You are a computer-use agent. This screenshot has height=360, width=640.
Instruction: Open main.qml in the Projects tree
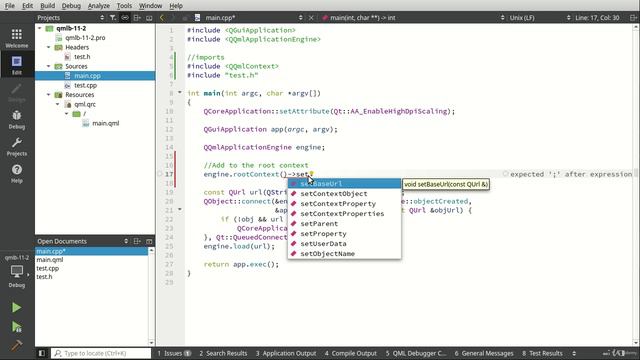click(x=105, y=123)
